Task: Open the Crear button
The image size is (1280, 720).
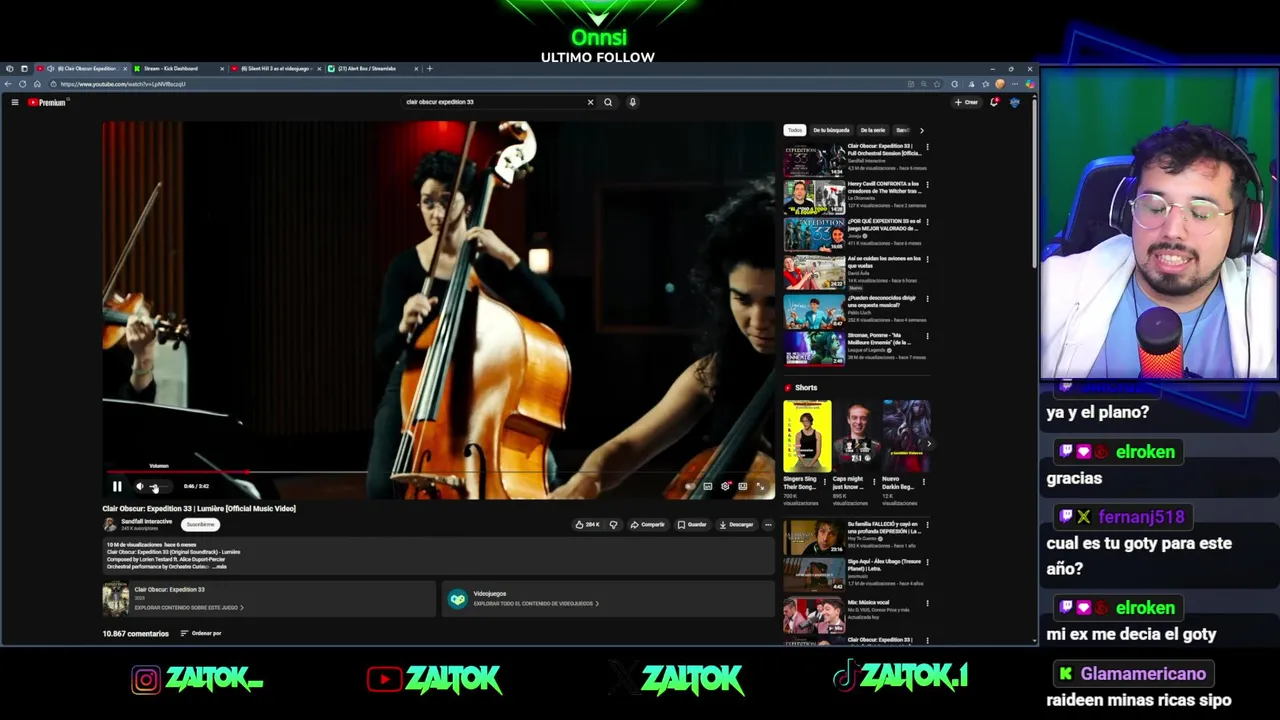Action: coord(966,102)
